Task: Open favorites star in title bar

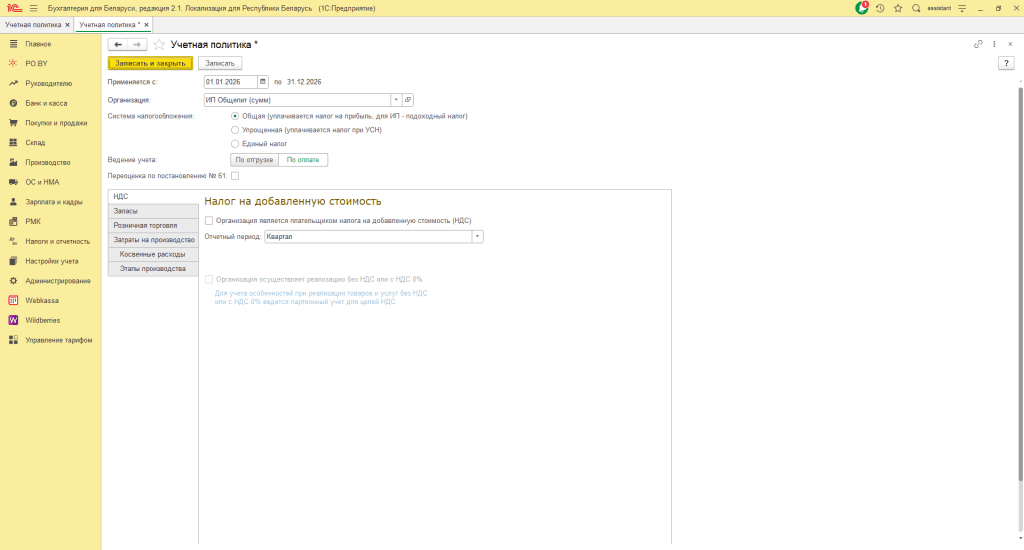Action: [x=898, y=8]
